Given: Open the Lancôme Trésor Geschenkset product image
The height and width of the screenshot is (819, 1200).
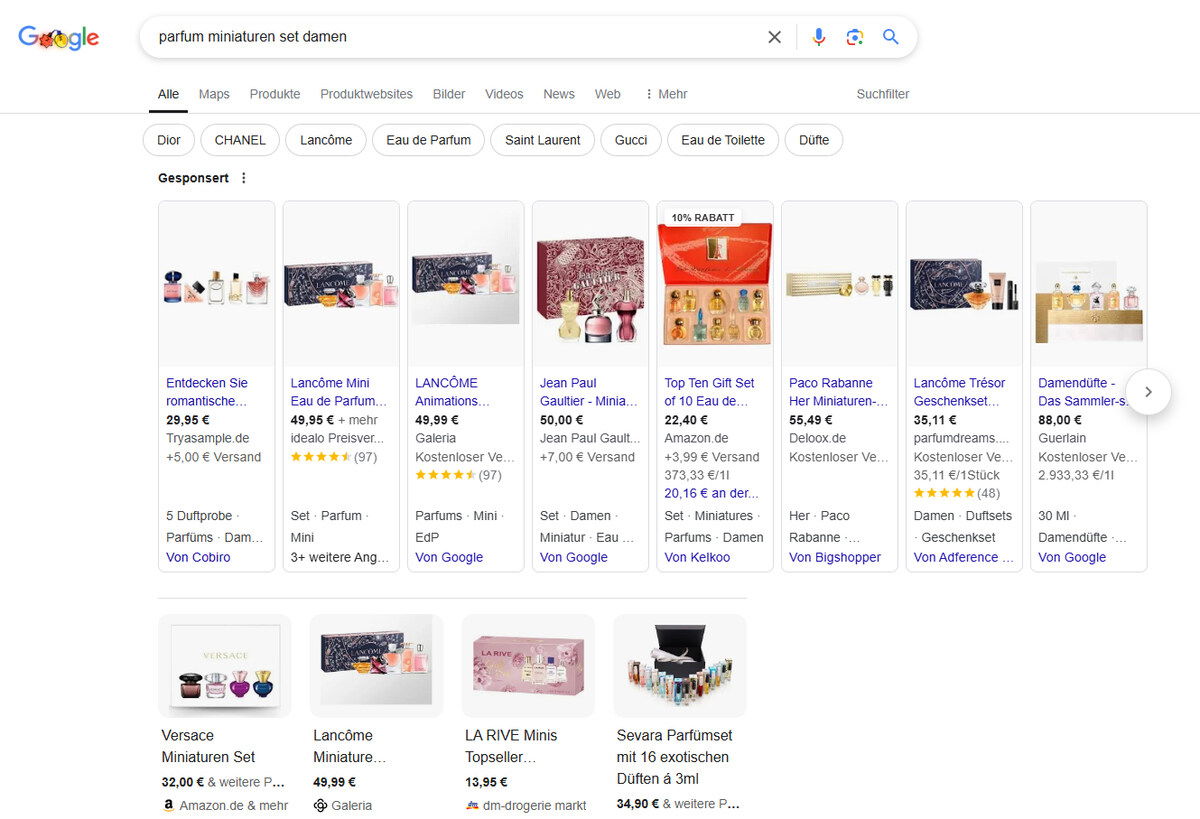Looking at the screenshot, I should click(x=964, y=285).
